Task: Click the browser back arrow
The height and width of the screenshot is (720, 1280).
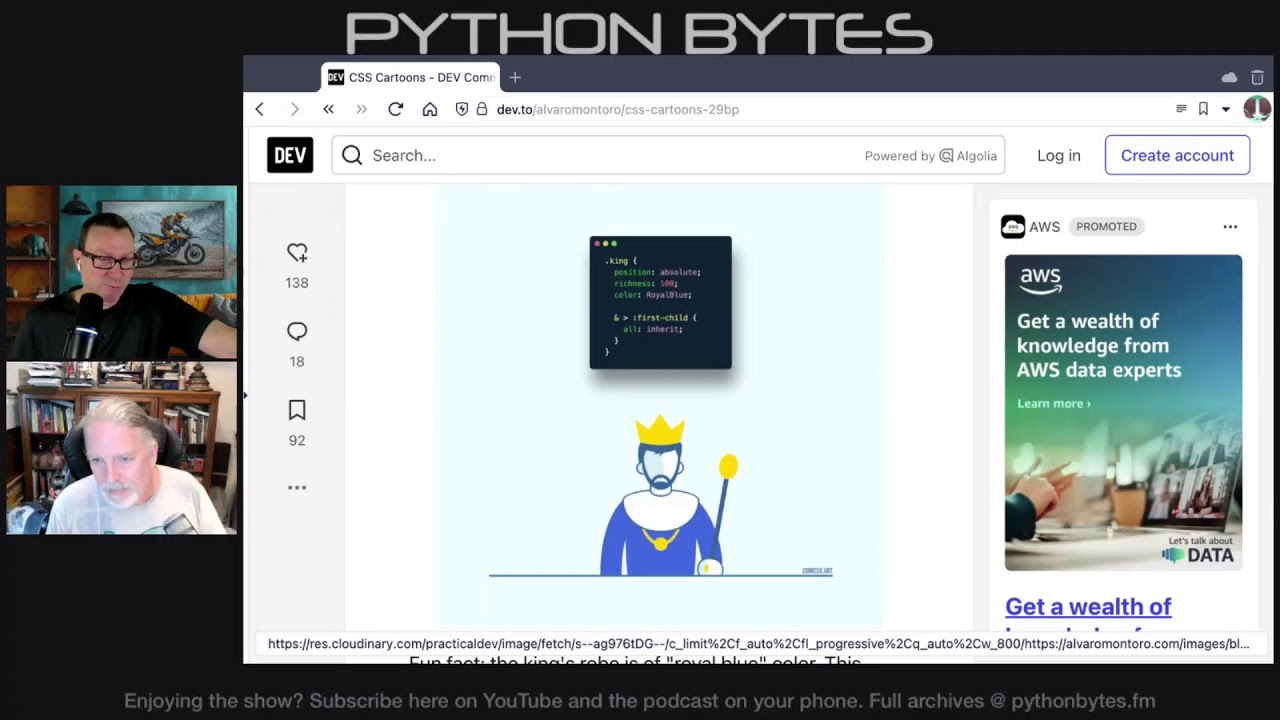Action: tap(260, 109)
